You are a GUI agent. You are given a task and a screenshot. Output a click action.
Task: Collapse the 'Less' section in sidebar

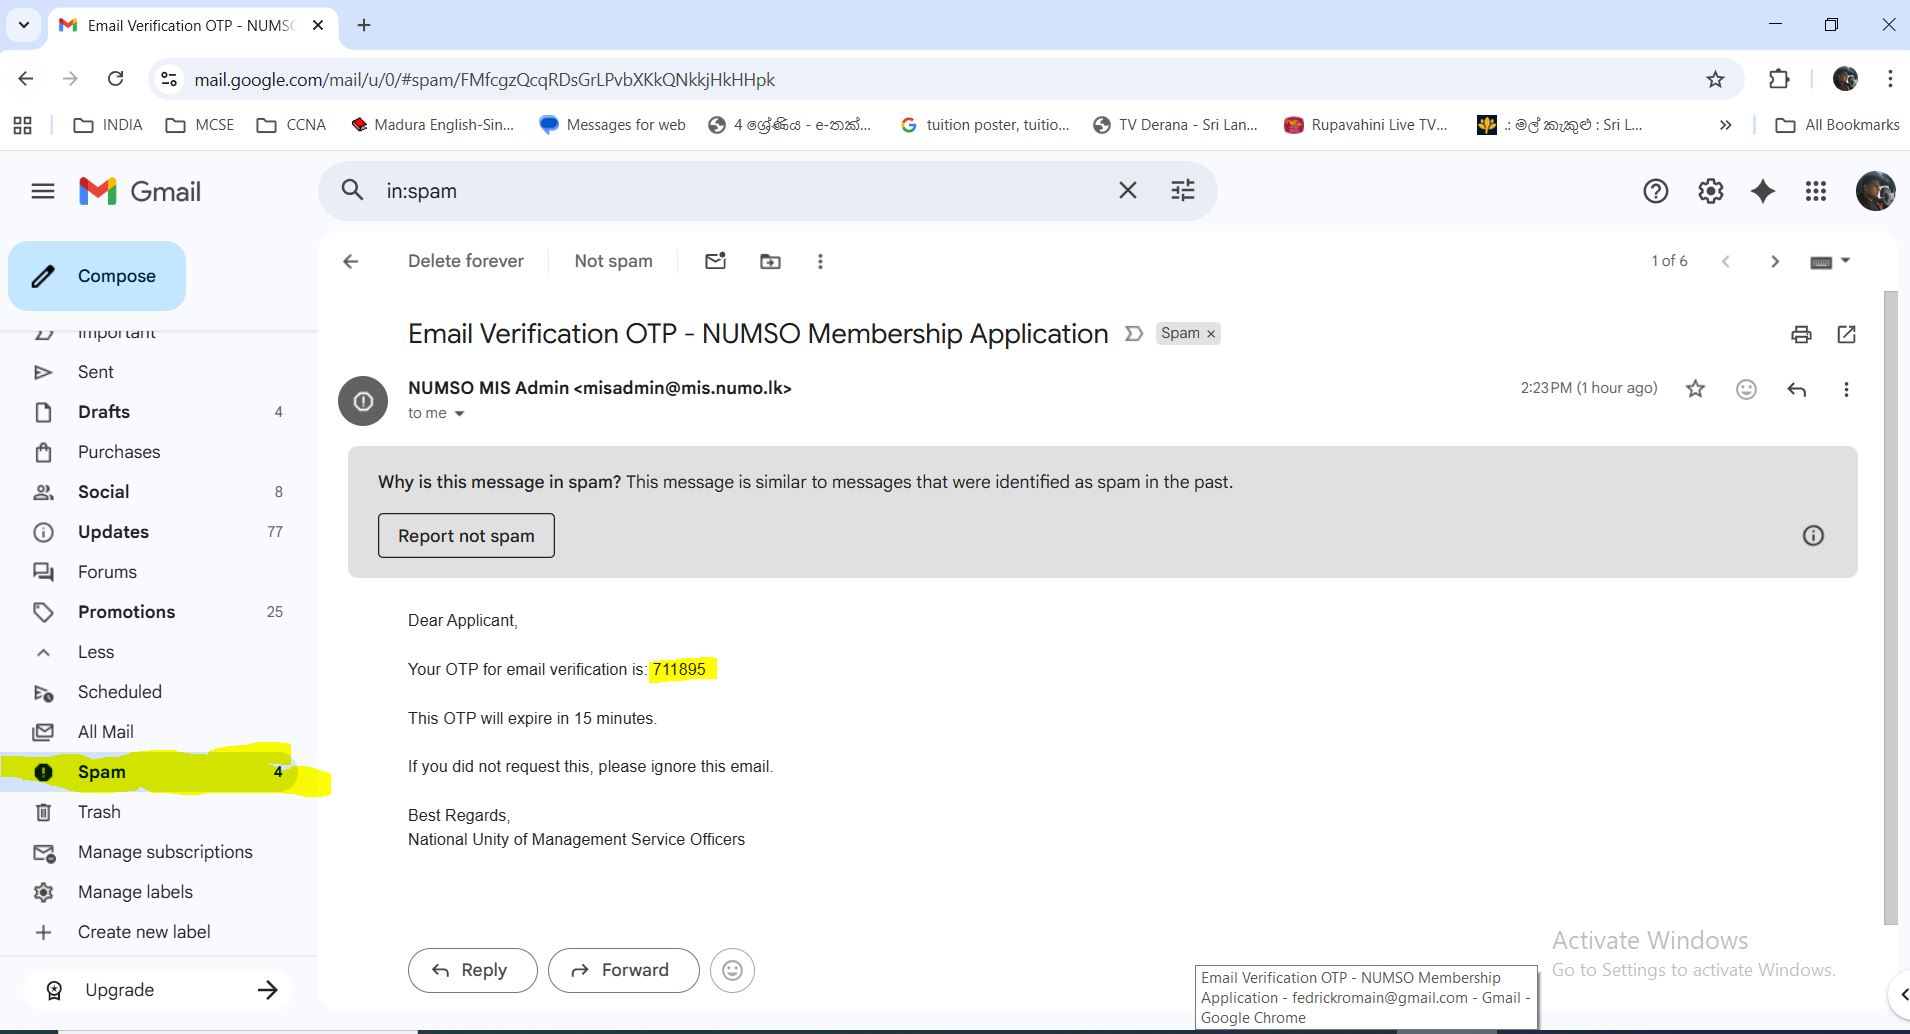coord(96,652)
